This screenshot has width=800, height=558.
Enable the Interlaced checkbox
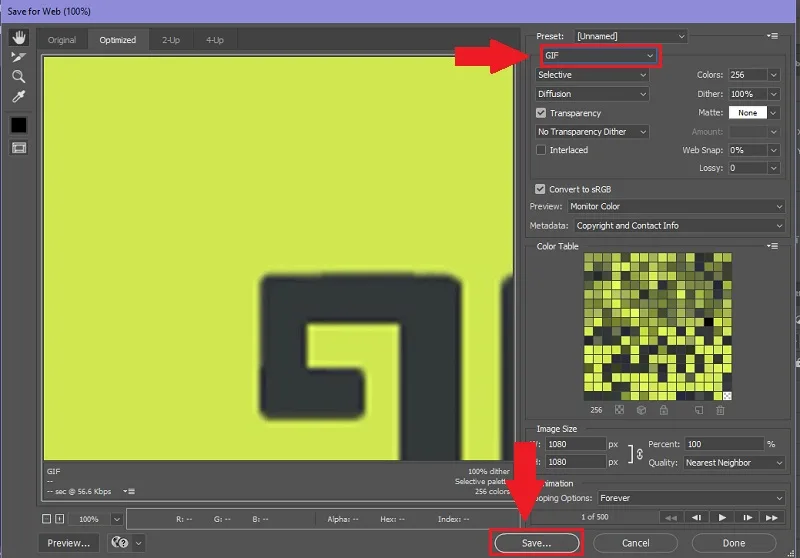pos(541,150)
